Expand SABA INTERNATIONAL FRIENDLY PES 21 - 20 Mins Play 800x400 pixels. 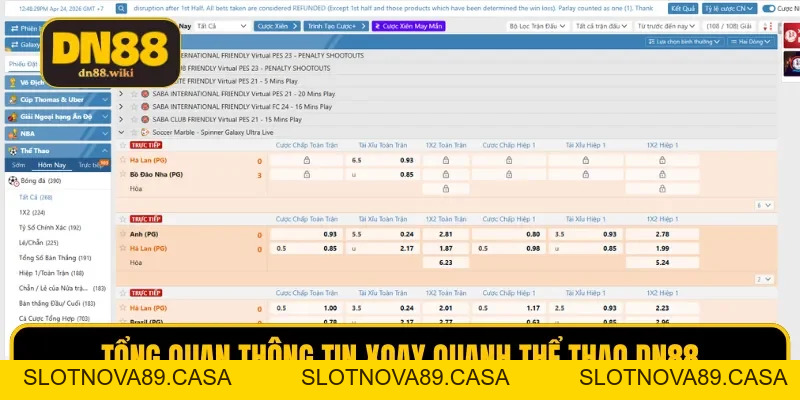[121, 94]
